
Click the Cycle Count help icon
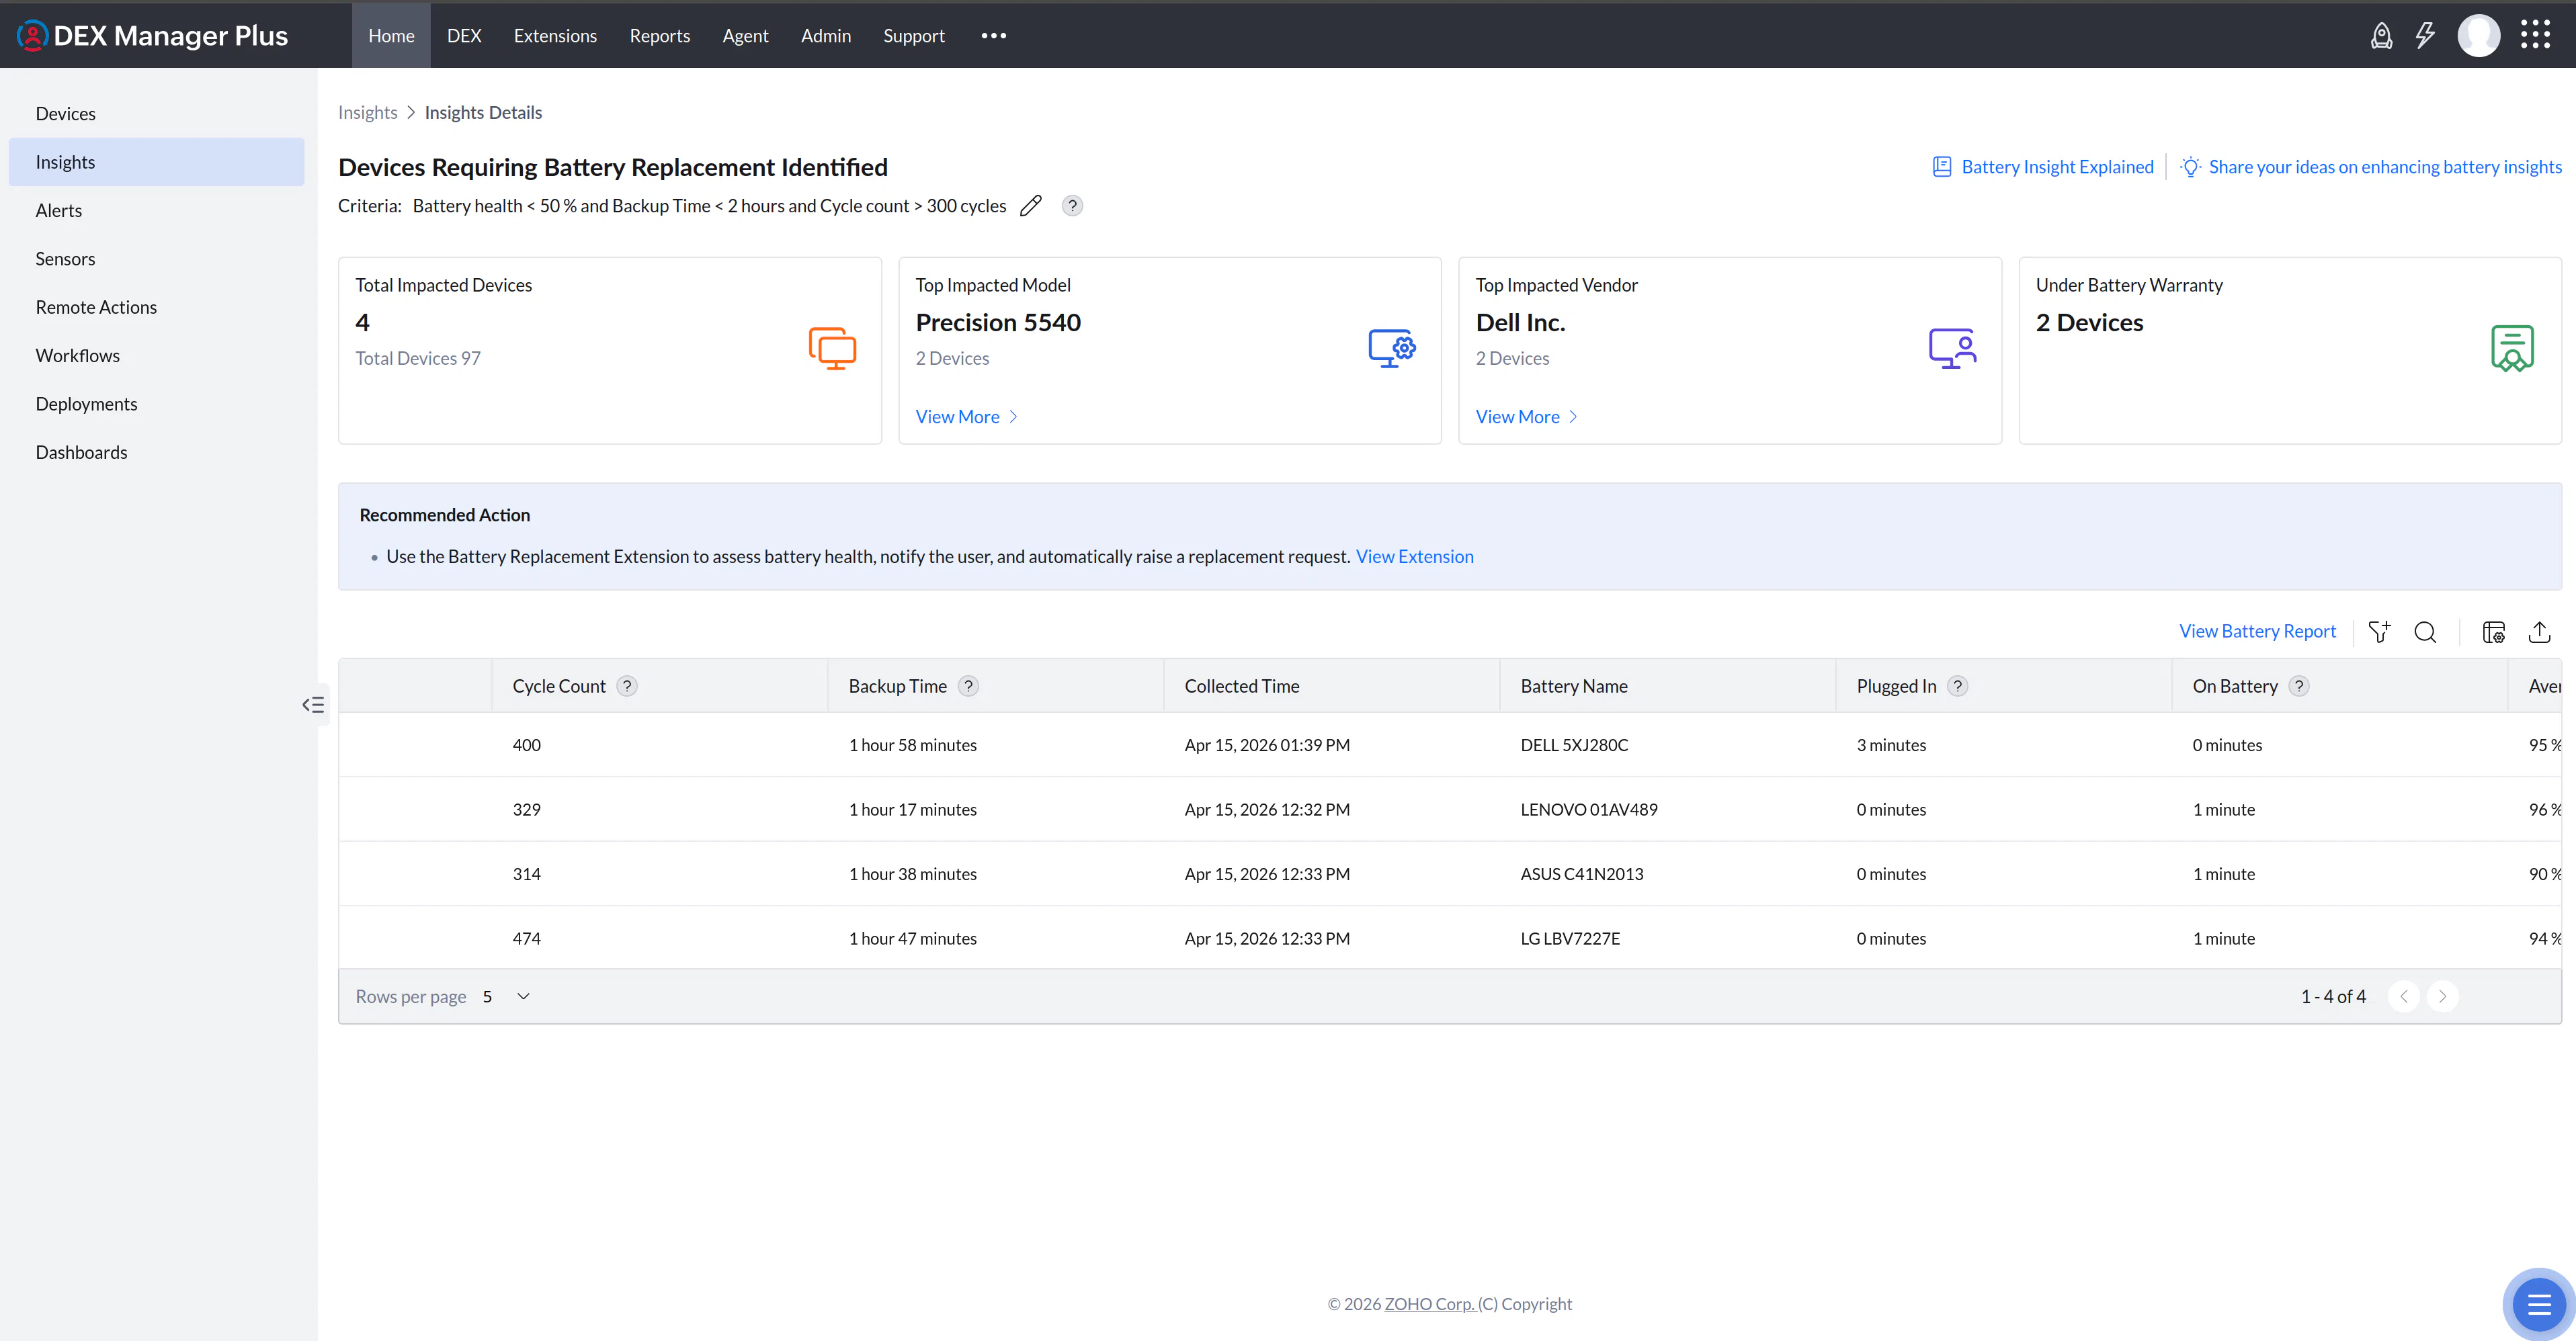tap(627, 686)
